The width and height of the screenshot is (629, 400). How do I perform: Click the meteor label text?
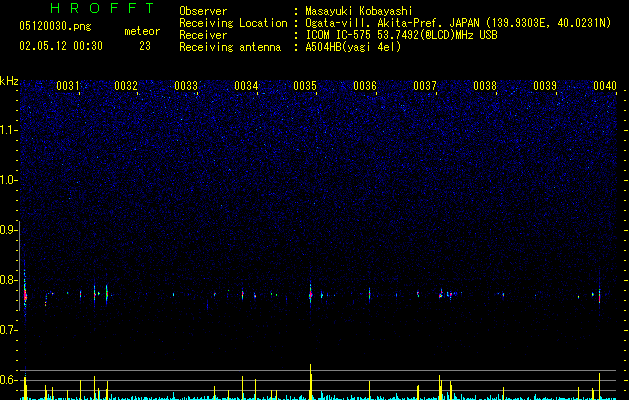point(142,31)
